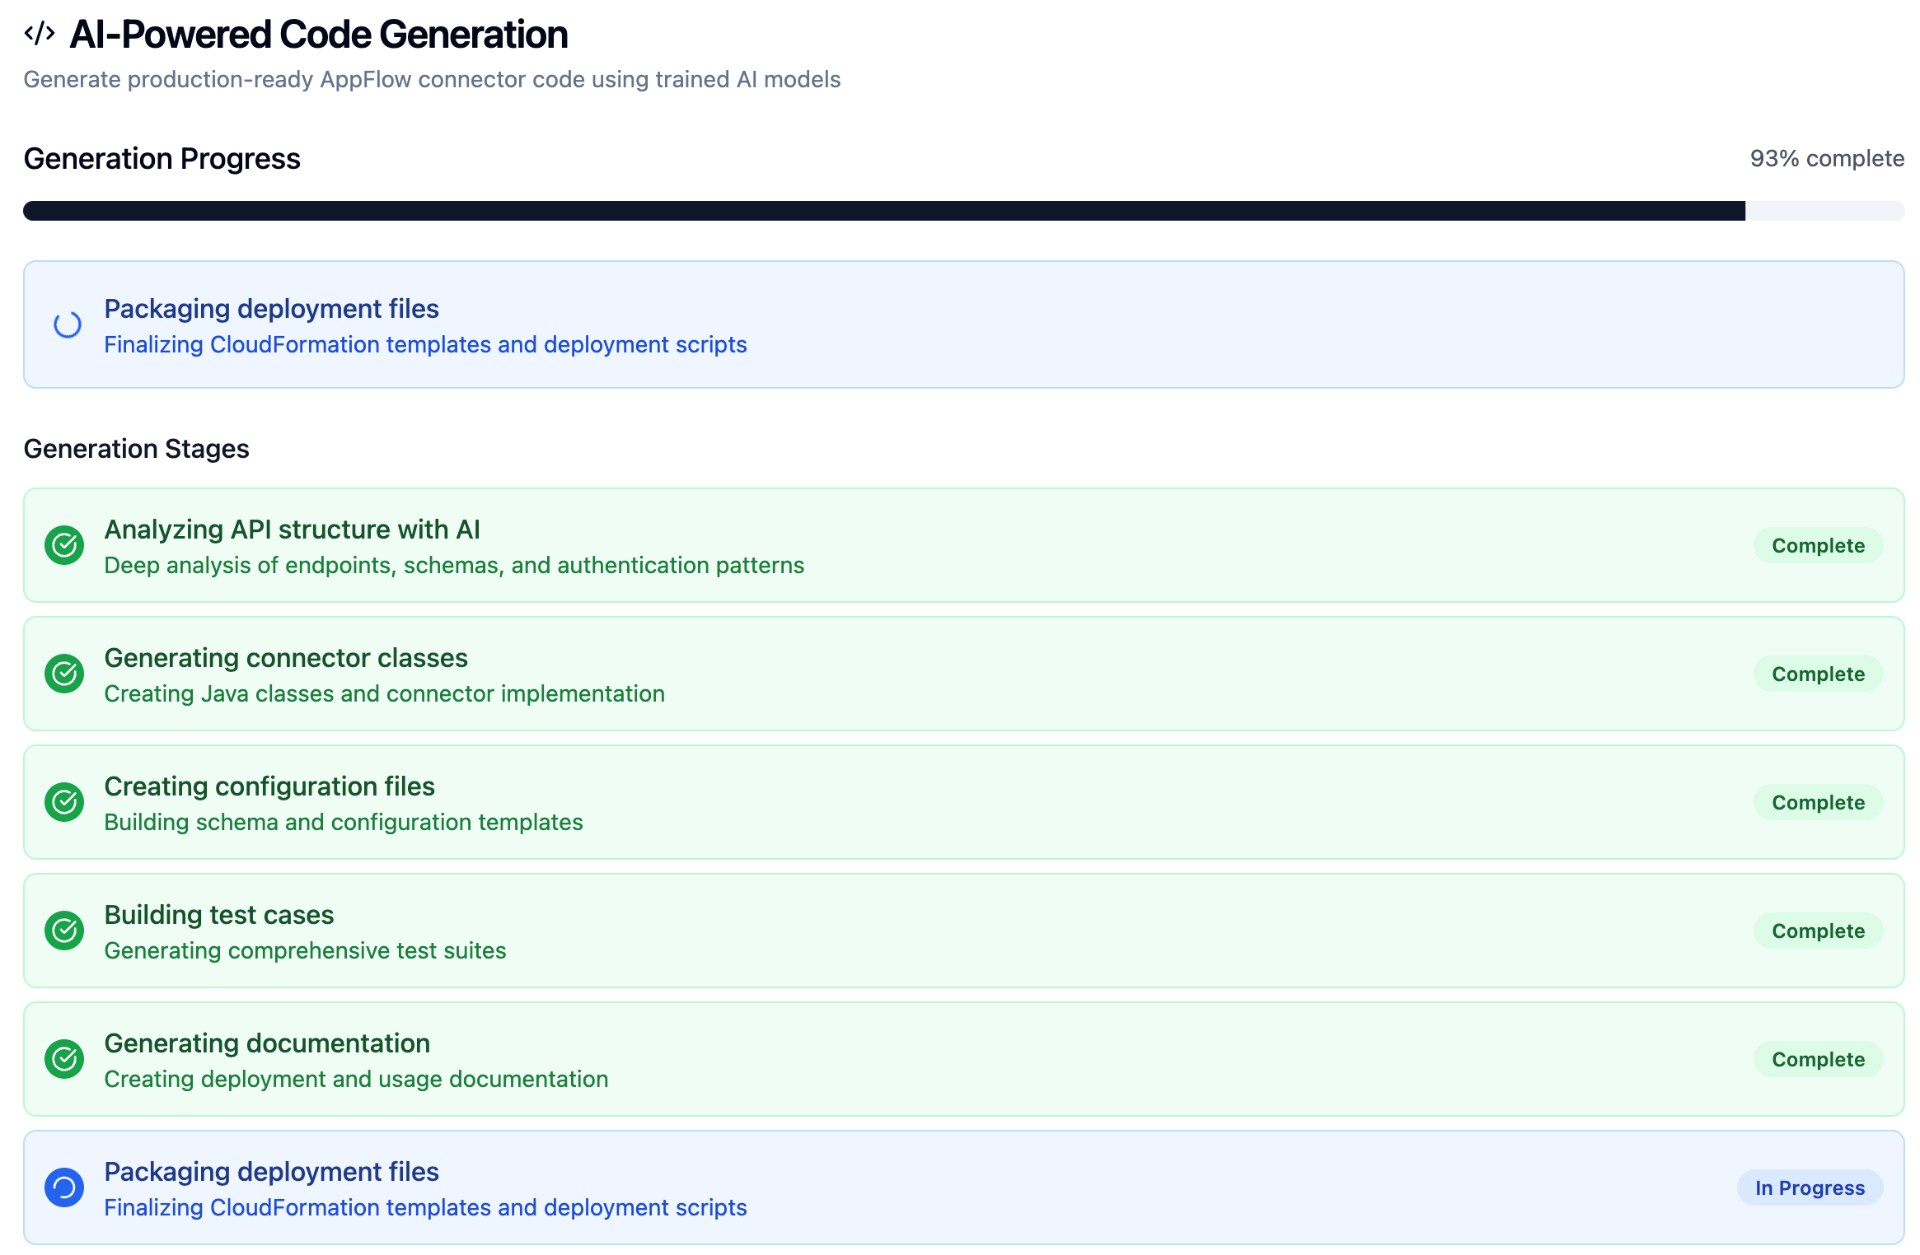Click the Generation Progress bar
This screenshot has width=1920, height=1255.
pos(960,210)
